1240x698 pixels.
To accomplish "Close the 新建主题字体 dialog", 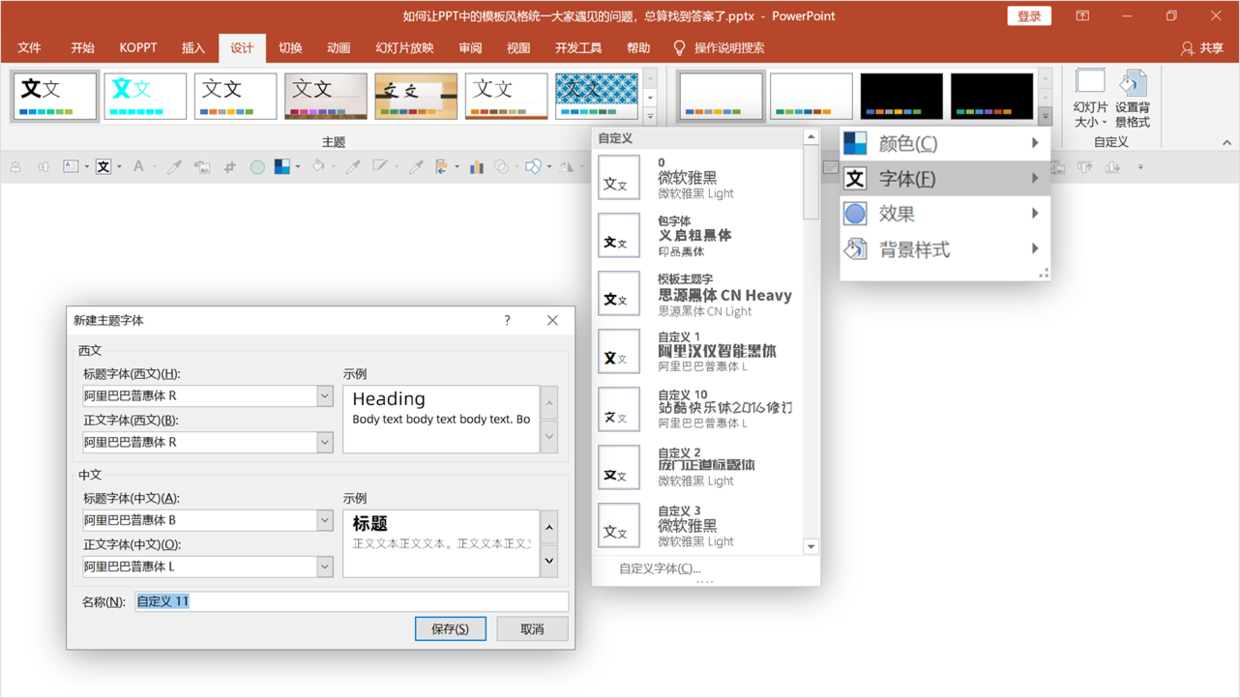I will [552, 320].
